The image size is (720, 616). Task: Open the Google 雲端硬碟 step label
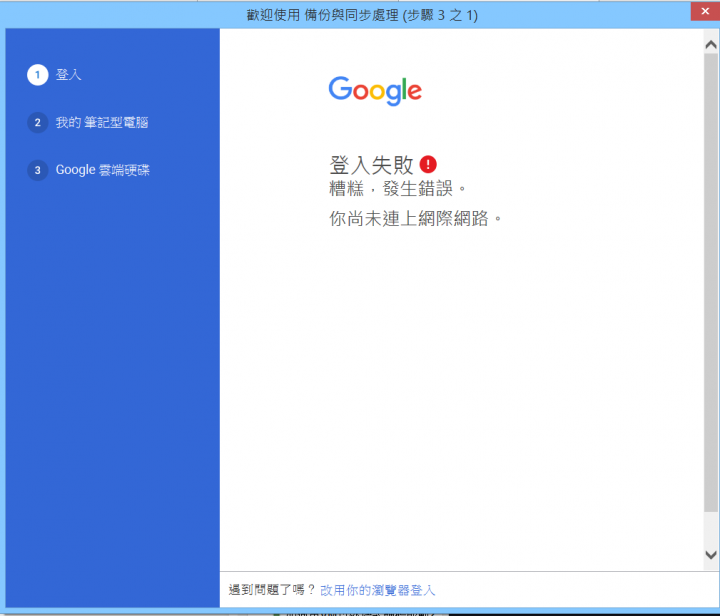tap(103, 170)
